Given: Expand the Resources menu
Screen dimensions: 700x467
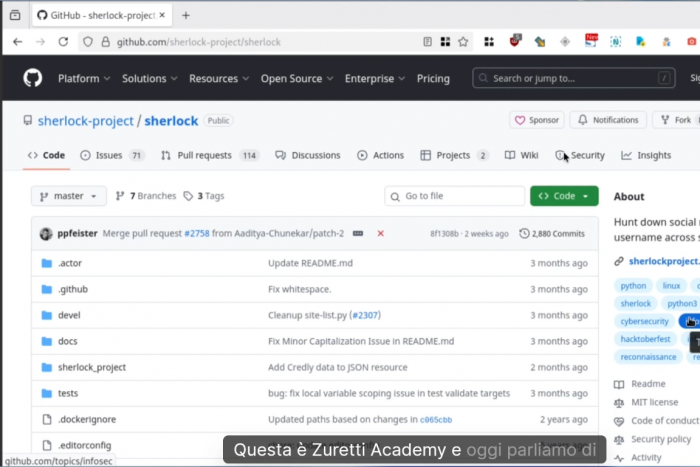Looking at the screenshot, I should 219,79.
